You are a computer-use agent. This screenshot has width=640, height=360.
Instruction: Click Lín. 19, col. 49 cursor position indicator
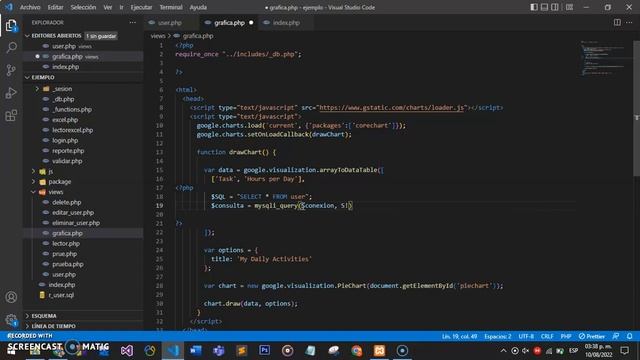coord(459,336)
